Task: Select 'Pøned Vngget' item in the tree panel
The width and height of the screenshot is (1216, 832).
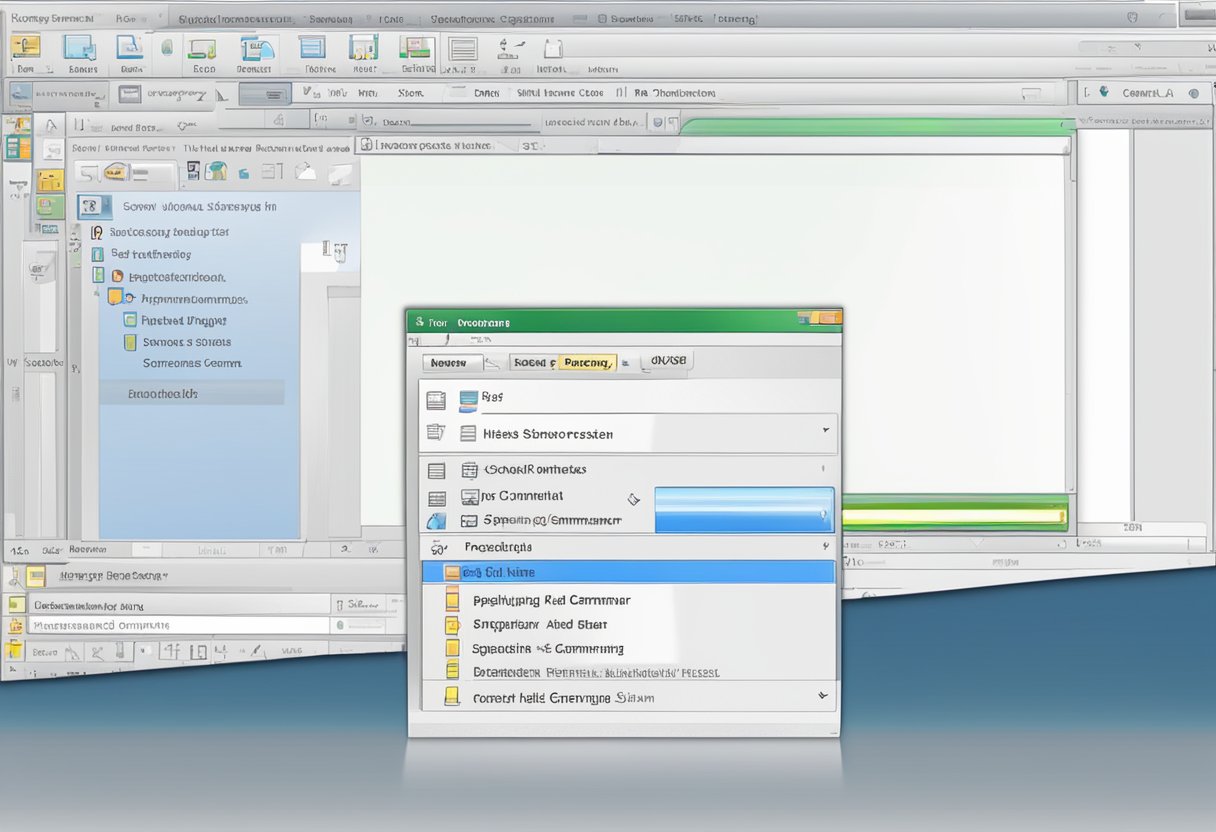Action: coord(183,321)
